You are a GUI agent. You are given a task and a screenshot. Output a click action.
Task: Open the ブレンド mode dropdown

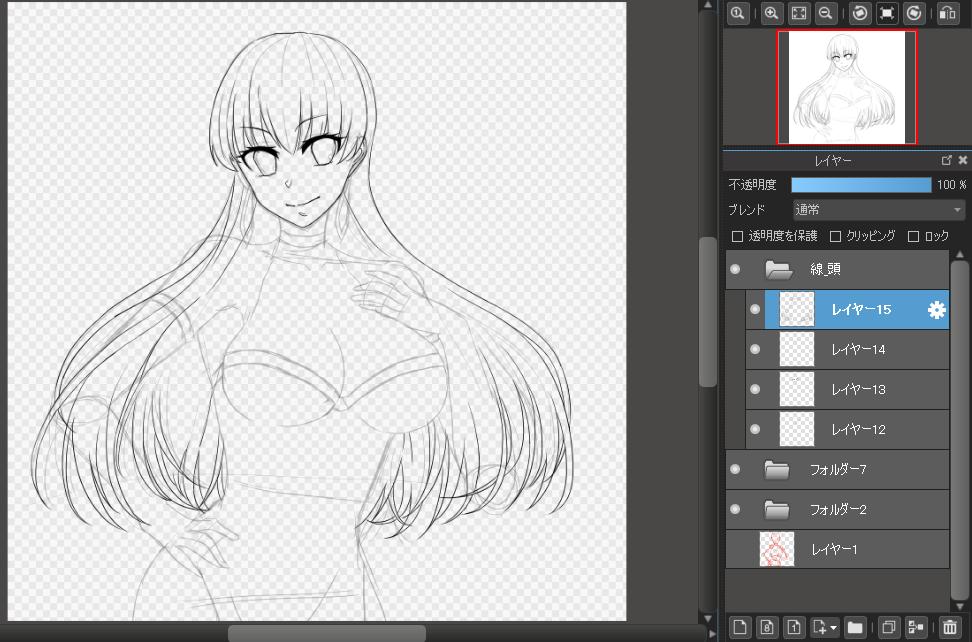[878, 210]
